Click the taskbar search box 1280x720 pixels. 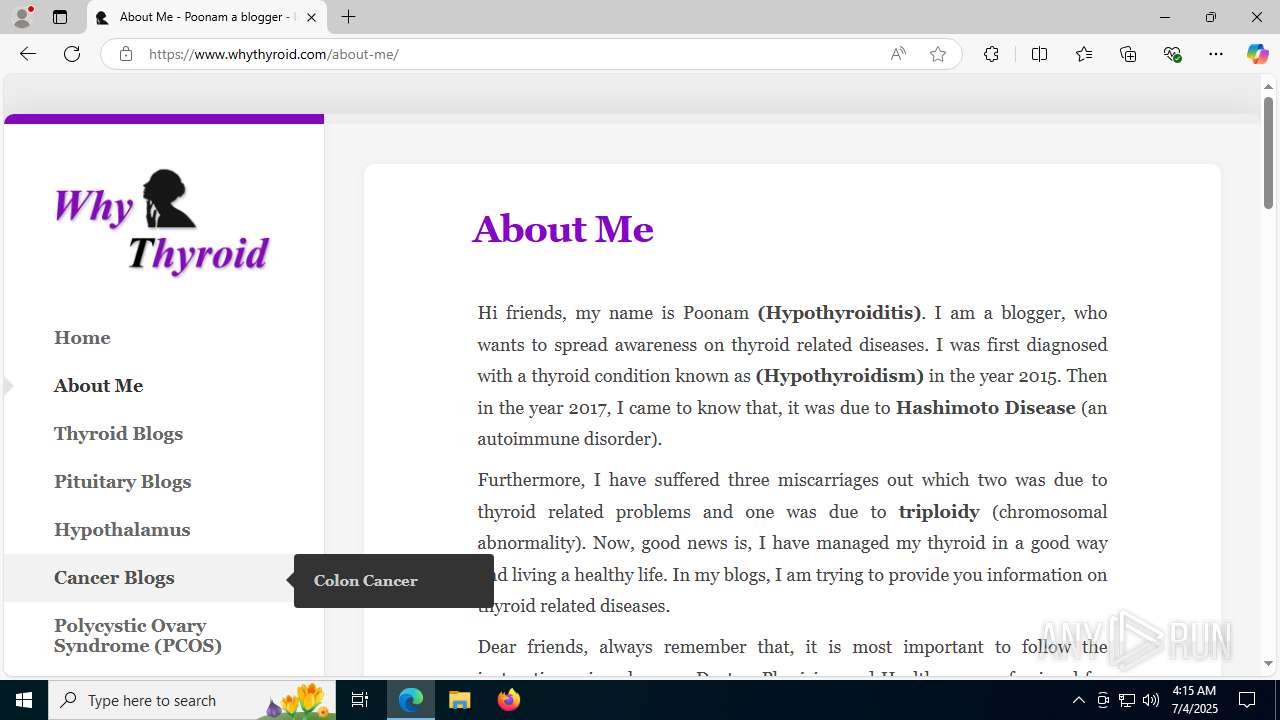(192, 700)
